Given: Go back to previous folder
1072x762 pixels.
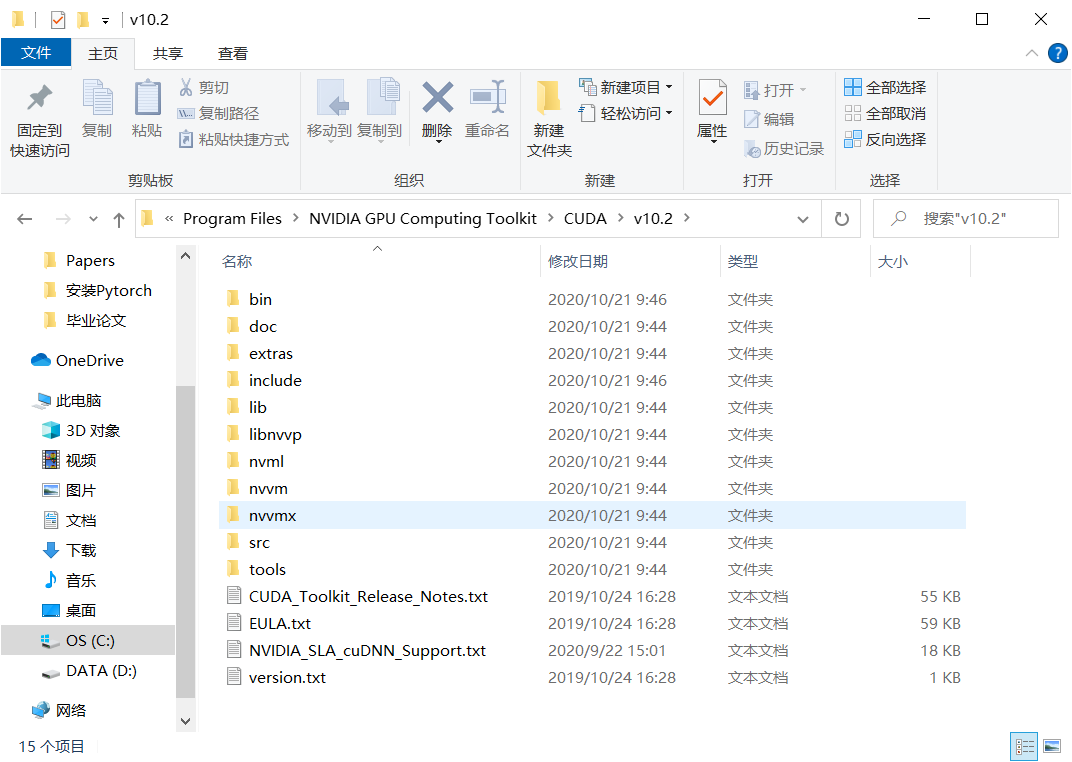Looking at the screenshot, I should tap(25, 219).
